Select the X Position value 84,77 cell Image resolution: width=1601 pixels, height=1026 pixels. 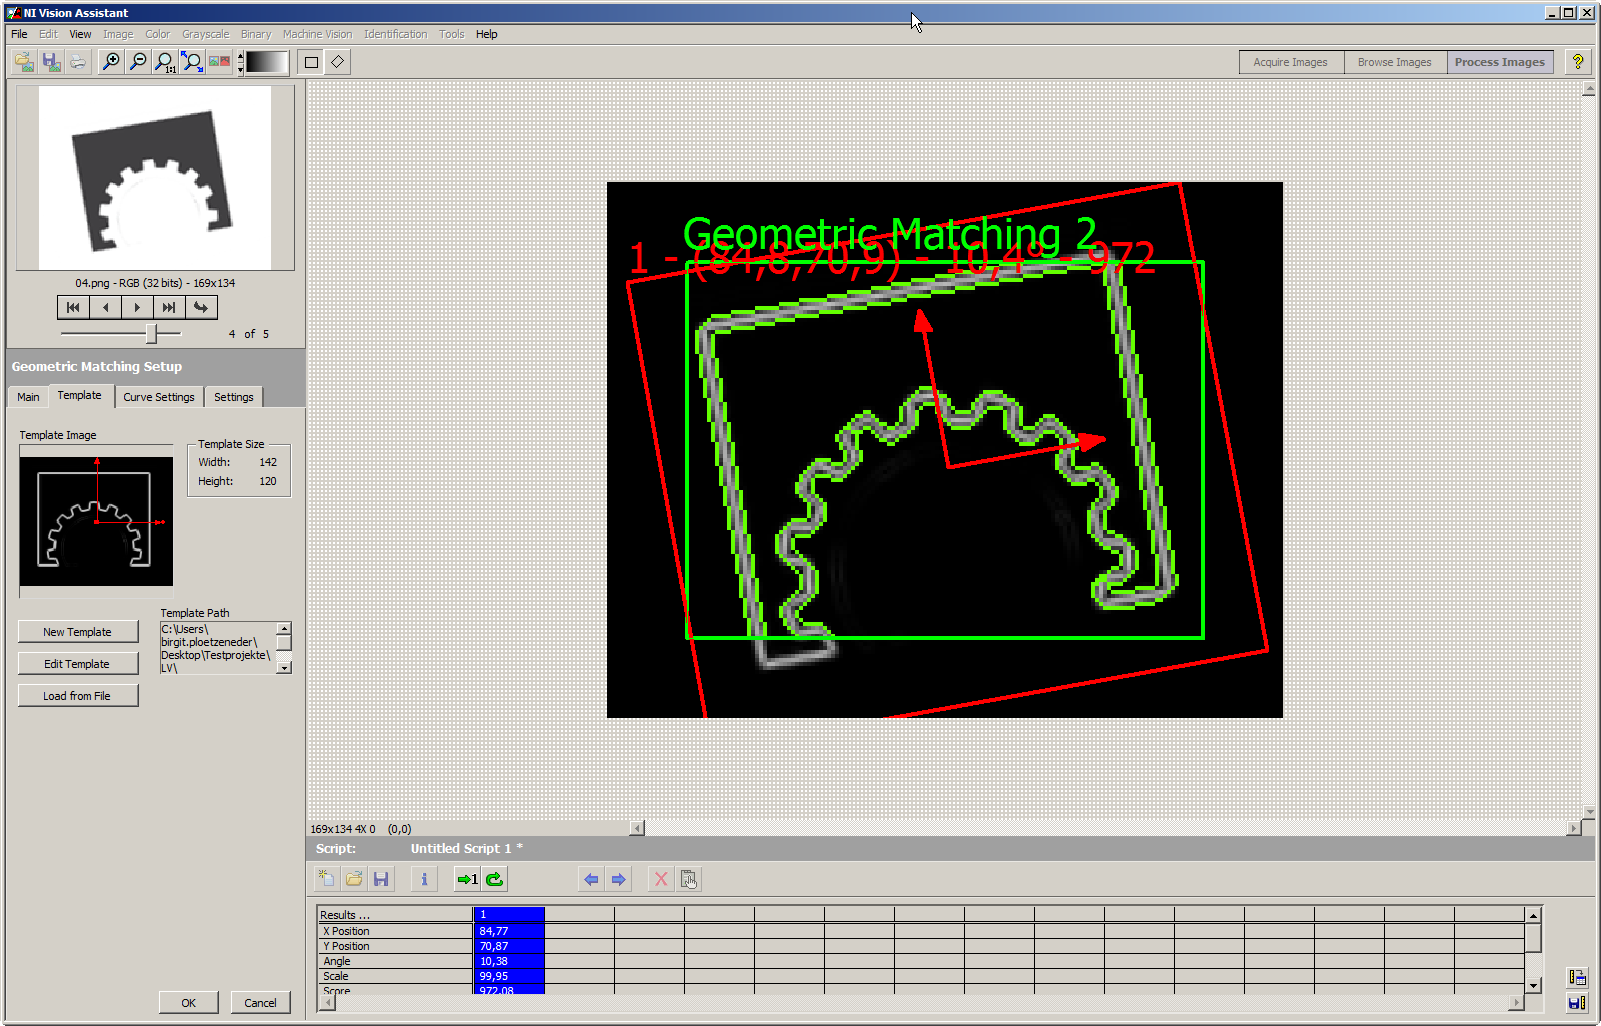coord(509,931)
